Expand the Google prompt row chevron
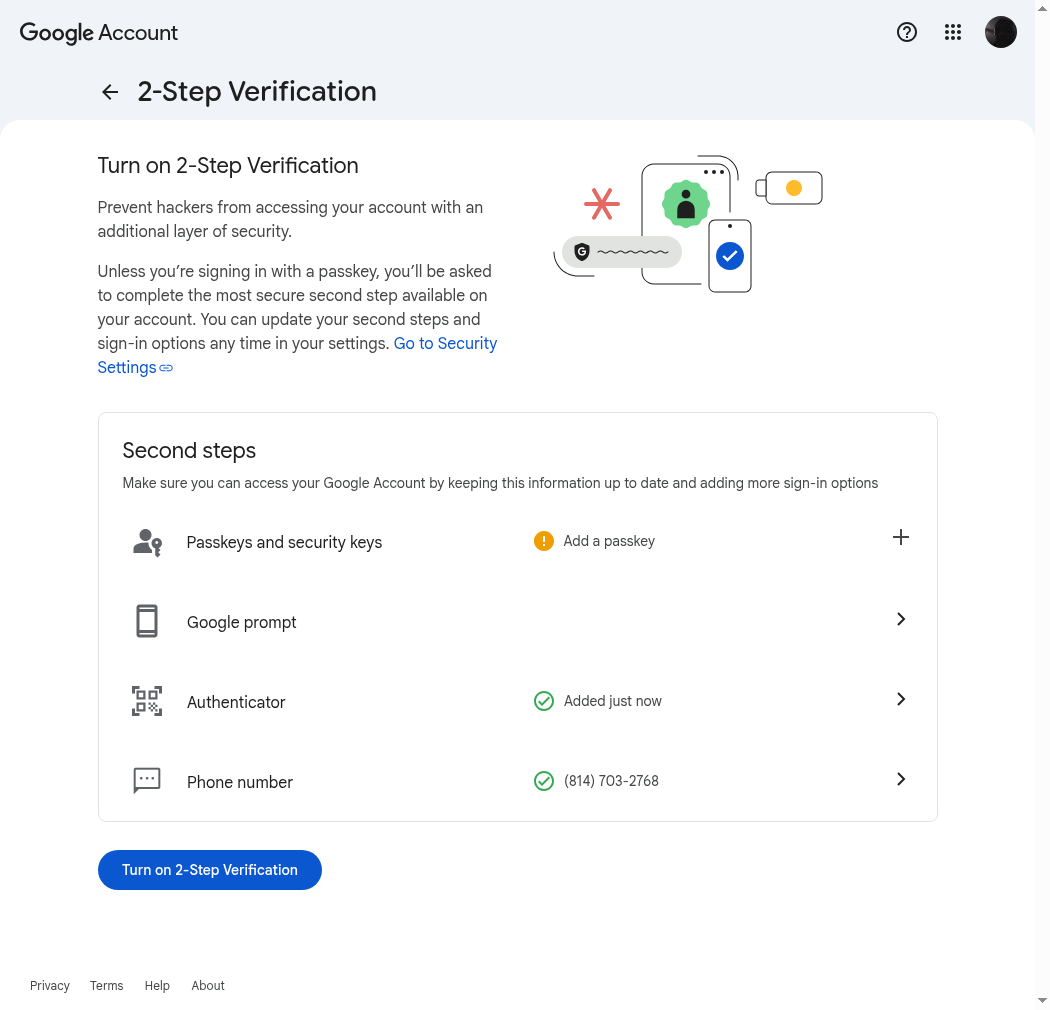Screen dimensions: 1050x1010 (901, 619)
